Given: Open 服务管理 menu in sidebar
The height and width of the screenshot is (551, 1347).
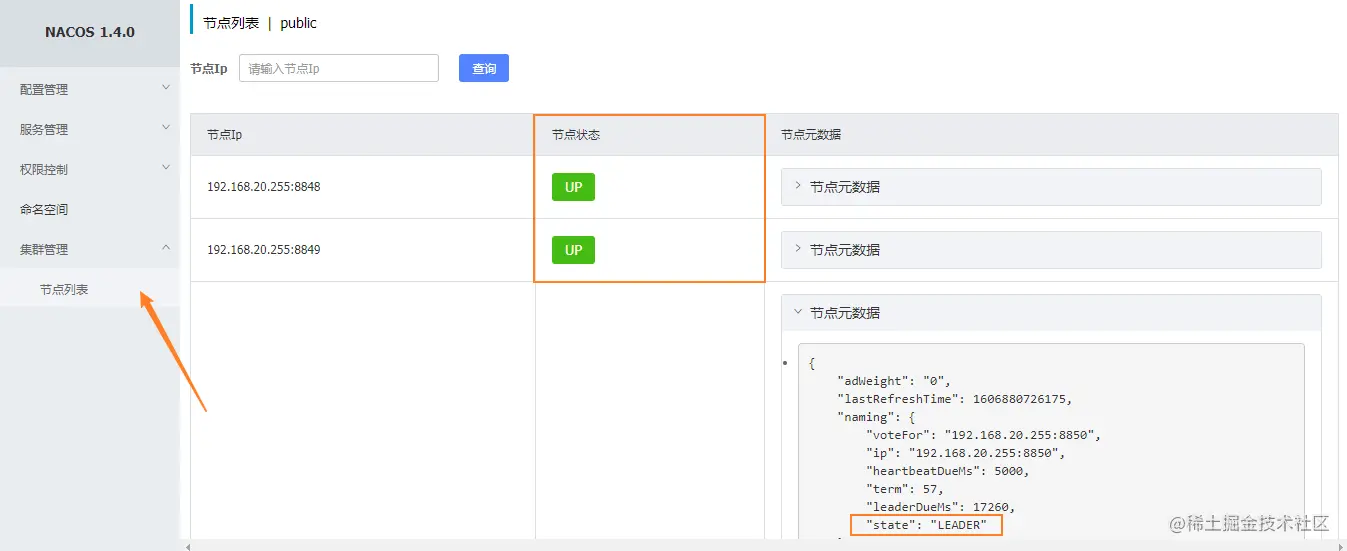Looking at the screenshot, I should click(x=90, y=129).
